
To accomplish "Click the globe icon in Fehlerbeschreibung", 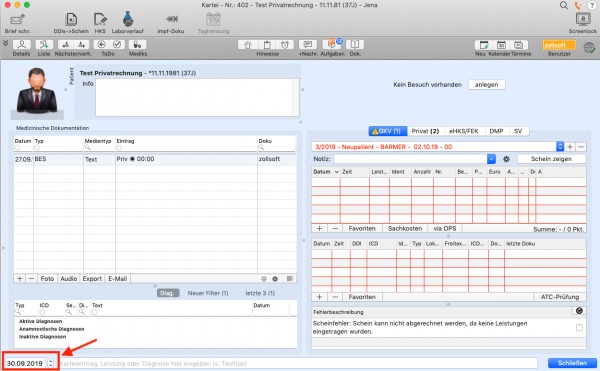I will 579,311.
